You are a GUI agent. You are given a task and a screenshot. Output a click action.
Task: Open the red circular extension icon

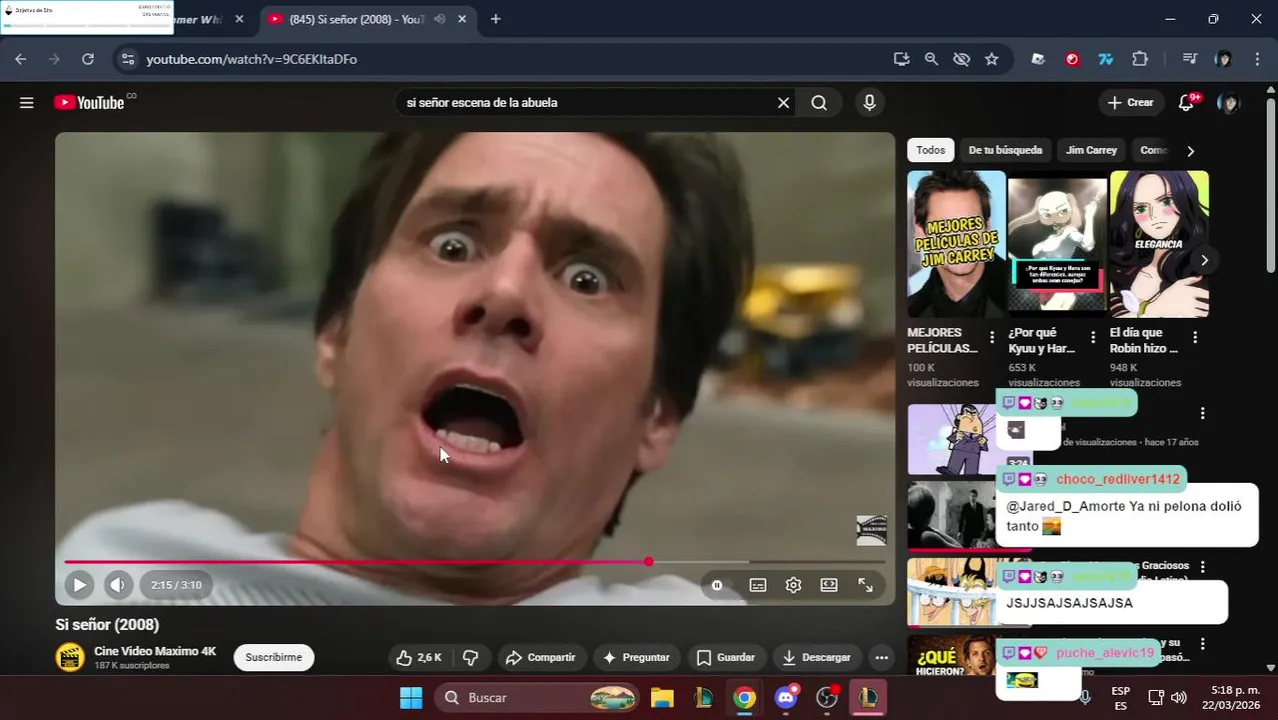[x=1072, y=59]
